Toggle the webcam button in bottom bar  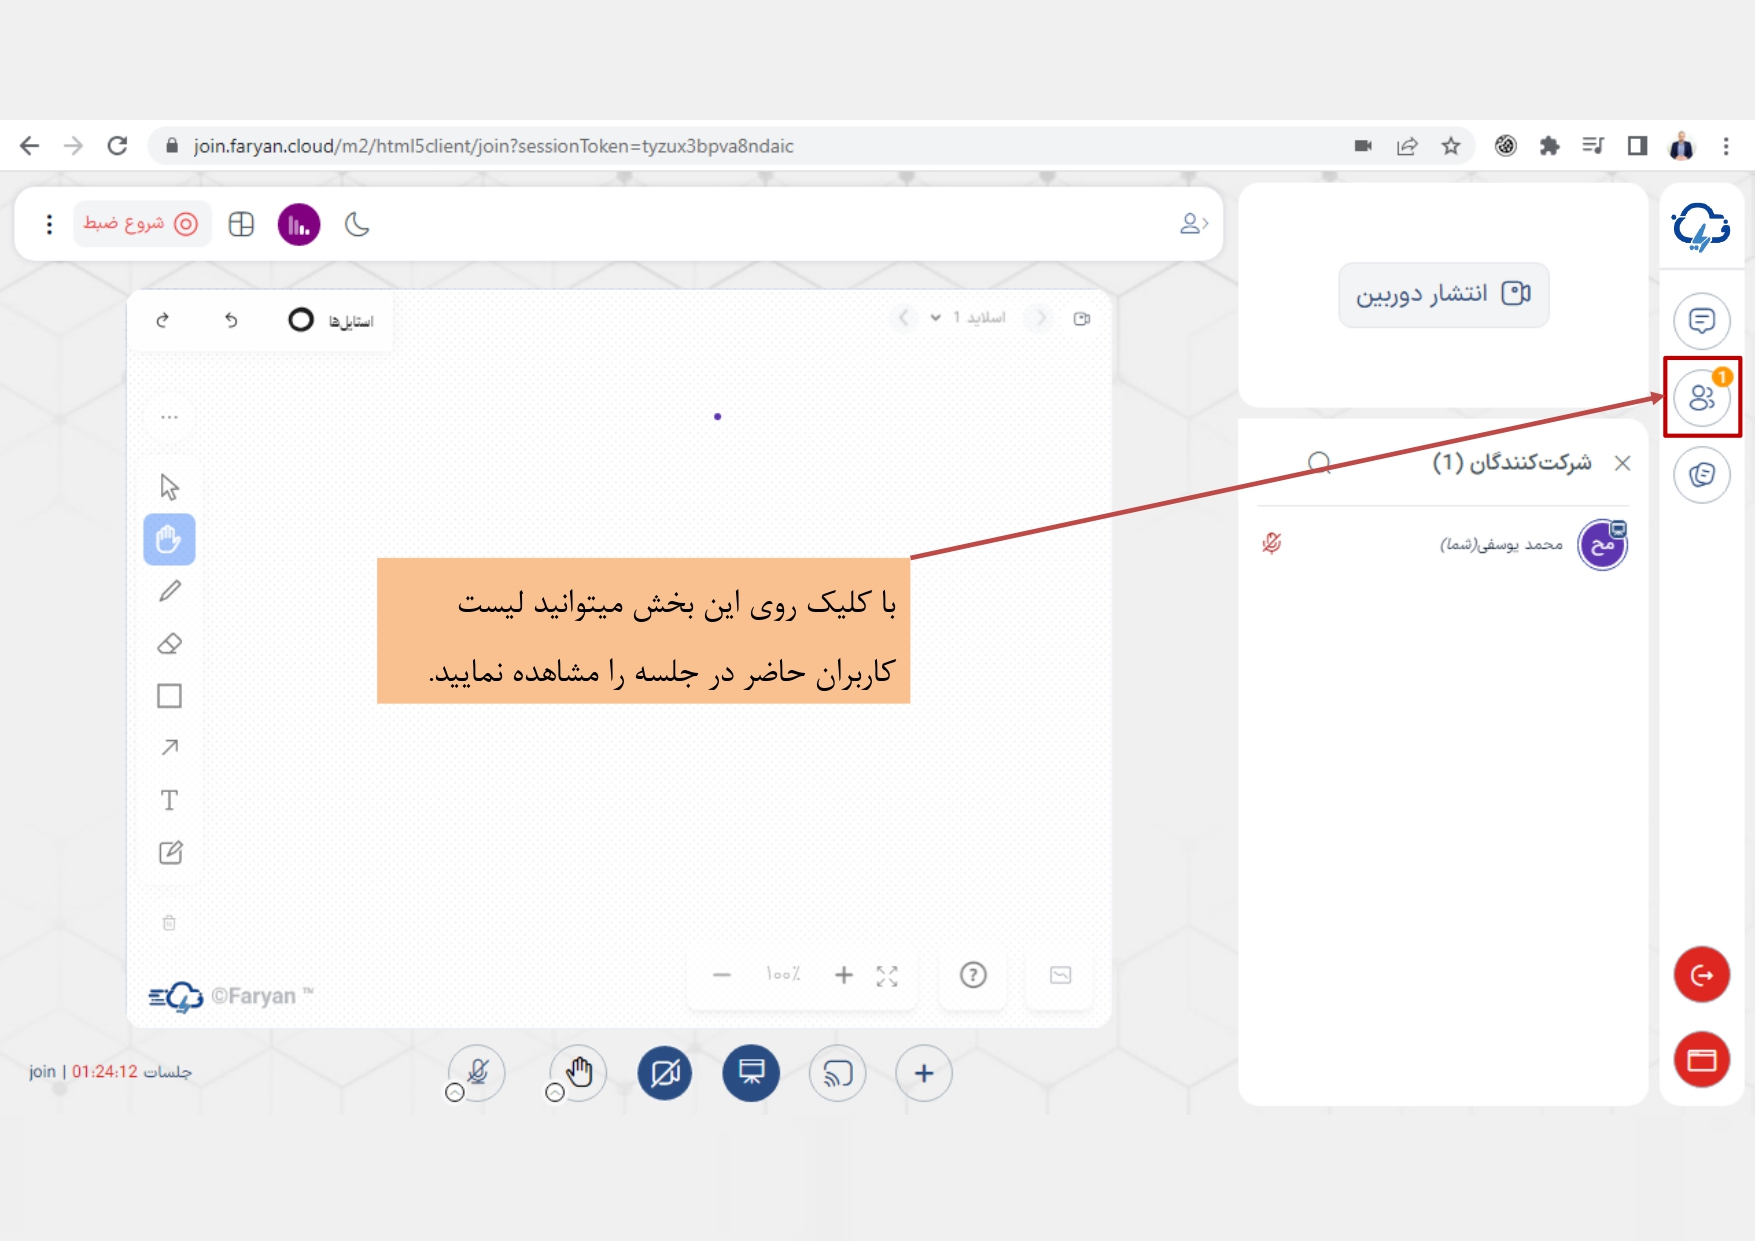(665, 1073)
